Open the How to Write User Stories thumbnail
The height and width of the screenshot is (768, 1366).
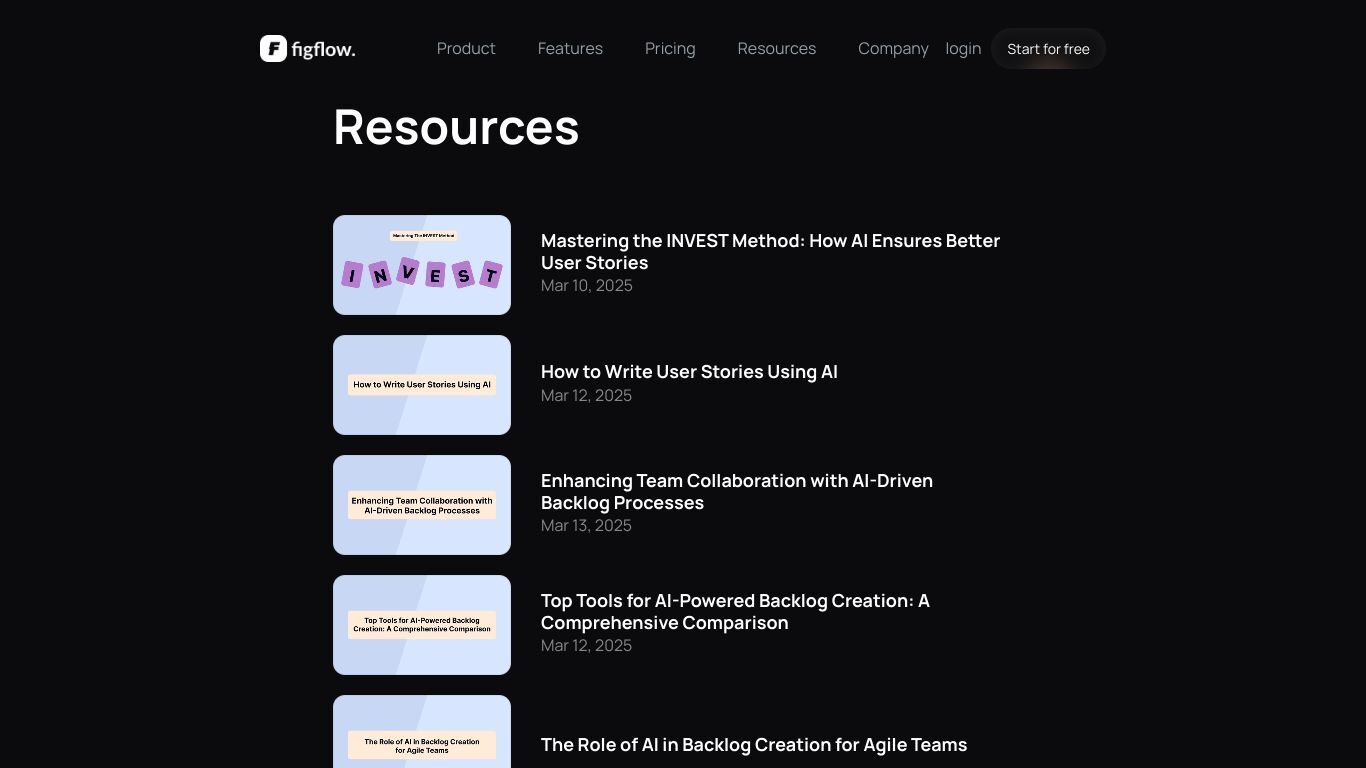pyautogui.click(x=422, y=385)
